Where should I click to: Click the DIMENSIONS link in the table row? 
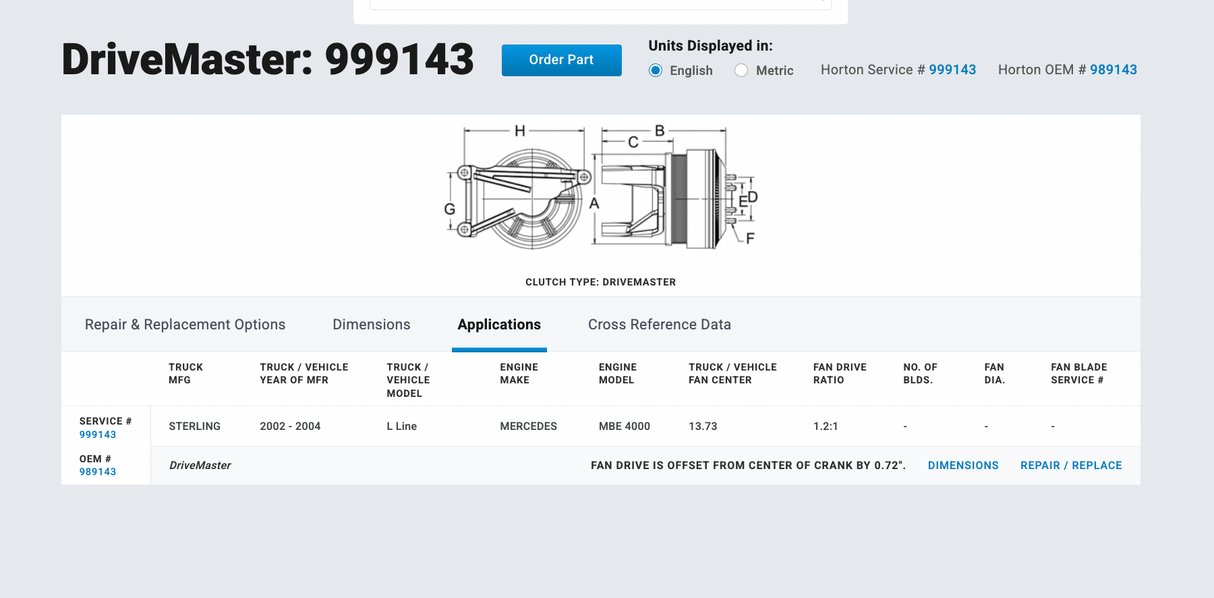(963, 465)
